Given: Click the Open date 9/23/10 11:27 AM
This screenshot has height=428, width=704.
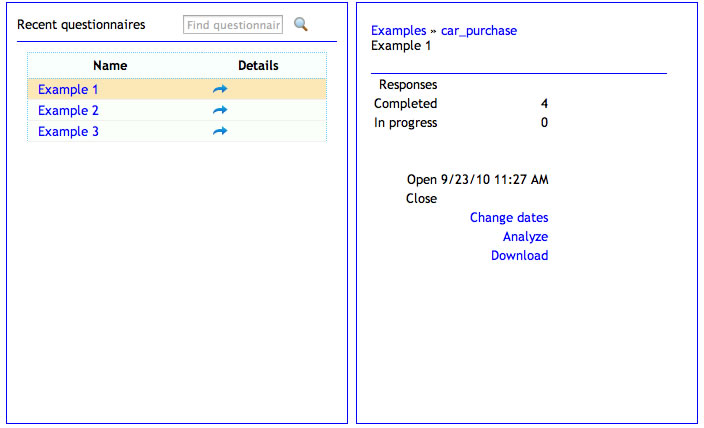Looking at the screenshot, I should click(x=494, y=180).
